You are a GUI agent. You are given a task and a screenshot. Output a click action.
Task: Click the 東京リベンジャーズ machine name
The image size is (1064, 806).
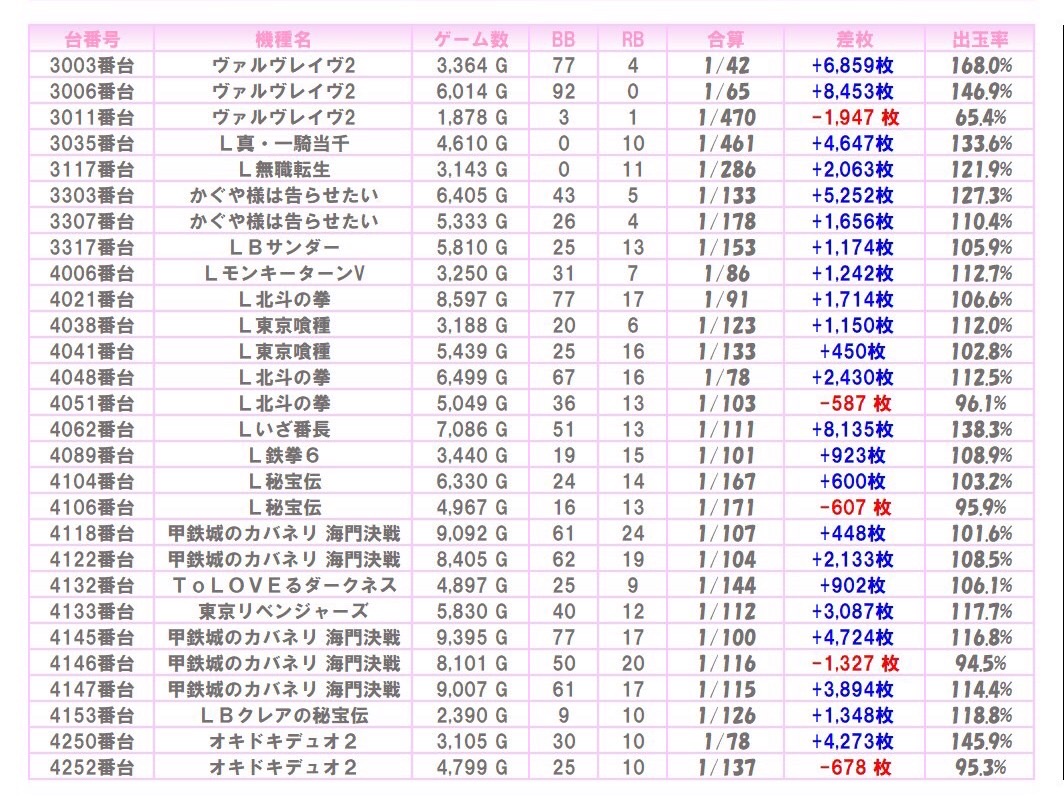pos(283,611)
